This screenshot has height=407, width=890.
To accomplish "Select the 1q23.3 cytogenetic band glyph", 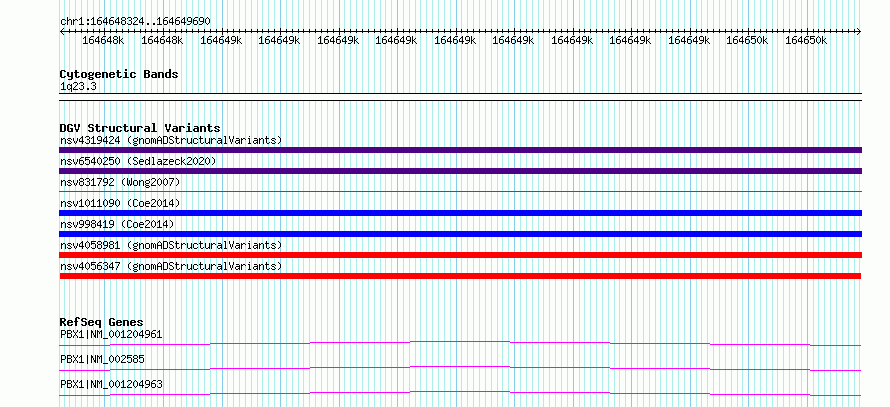I will coord(460,97).
